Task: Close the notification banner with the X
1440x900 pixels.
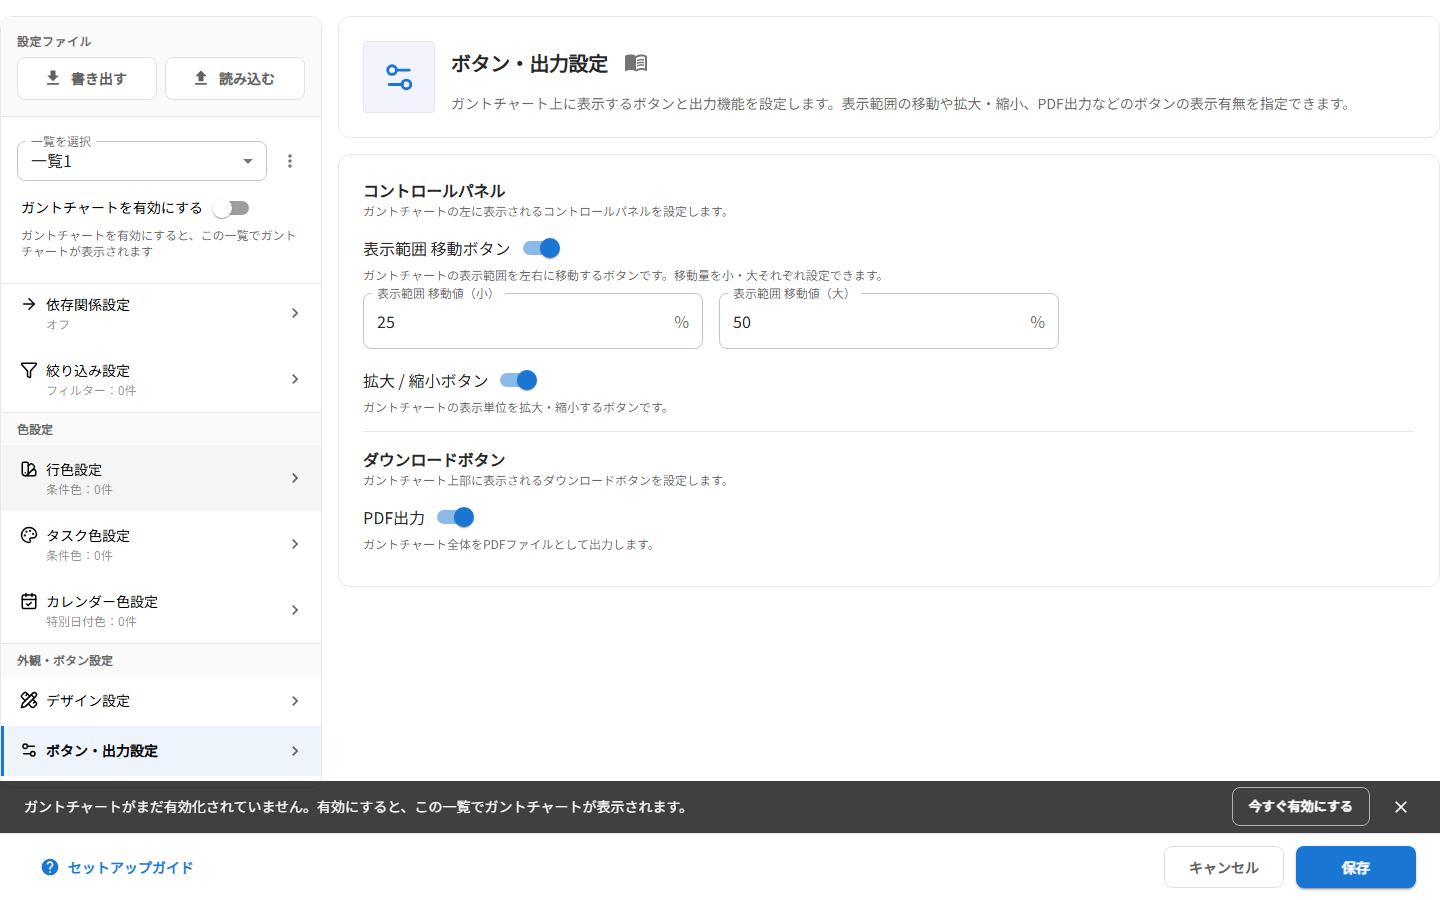Action: tap(1401, 807)
